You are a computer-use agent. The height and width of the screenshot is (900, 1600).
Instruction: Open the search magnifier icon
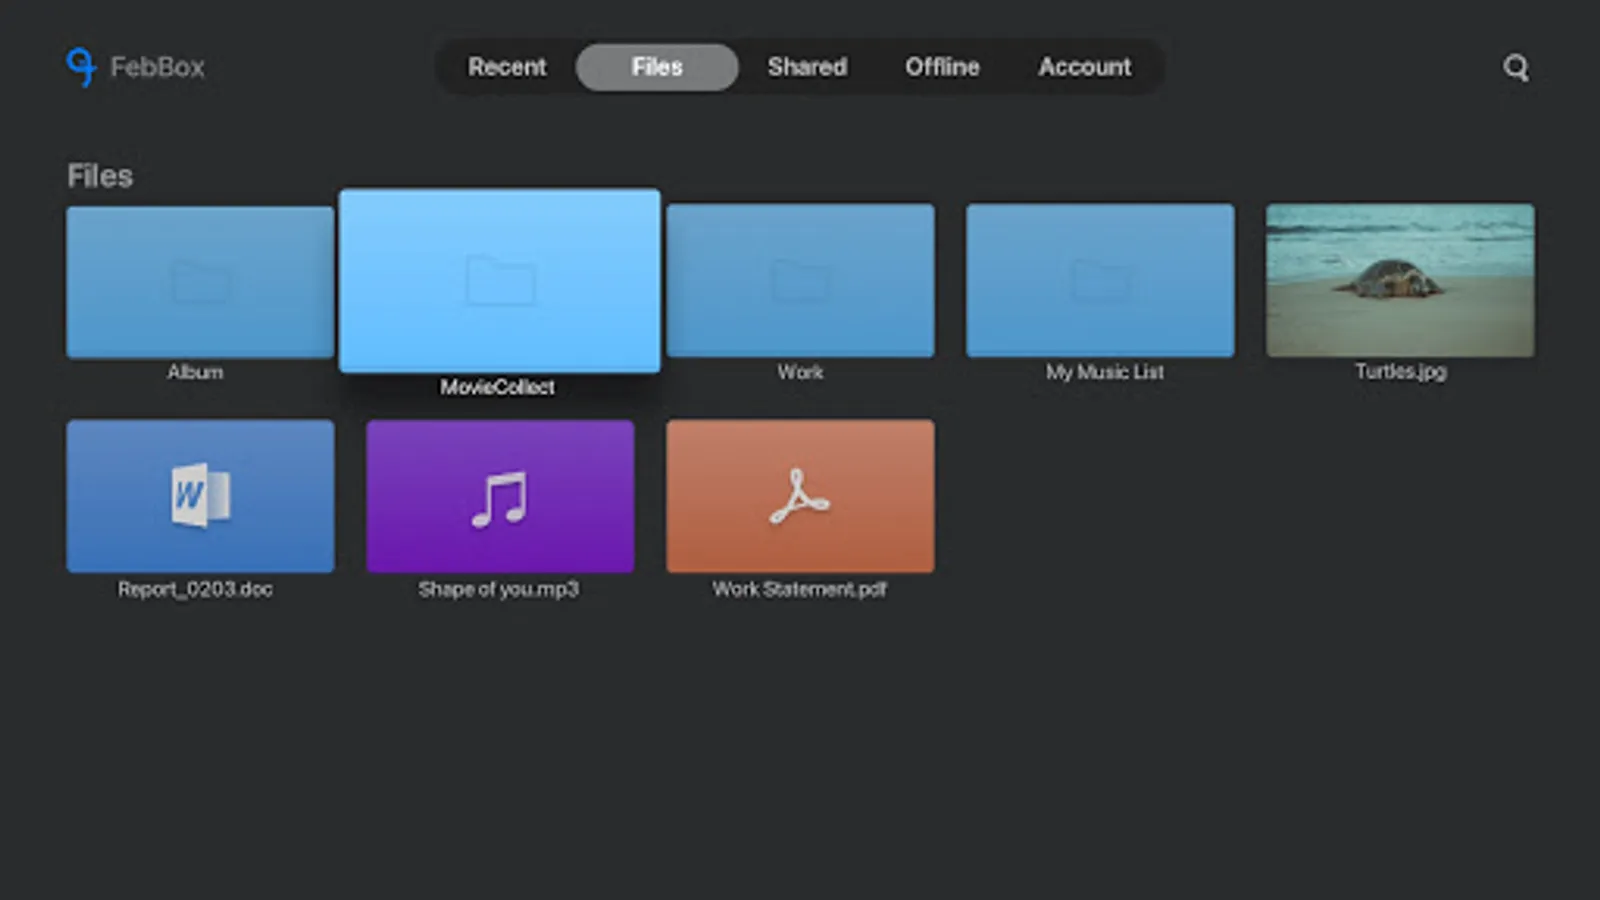tap(1516, 68)
